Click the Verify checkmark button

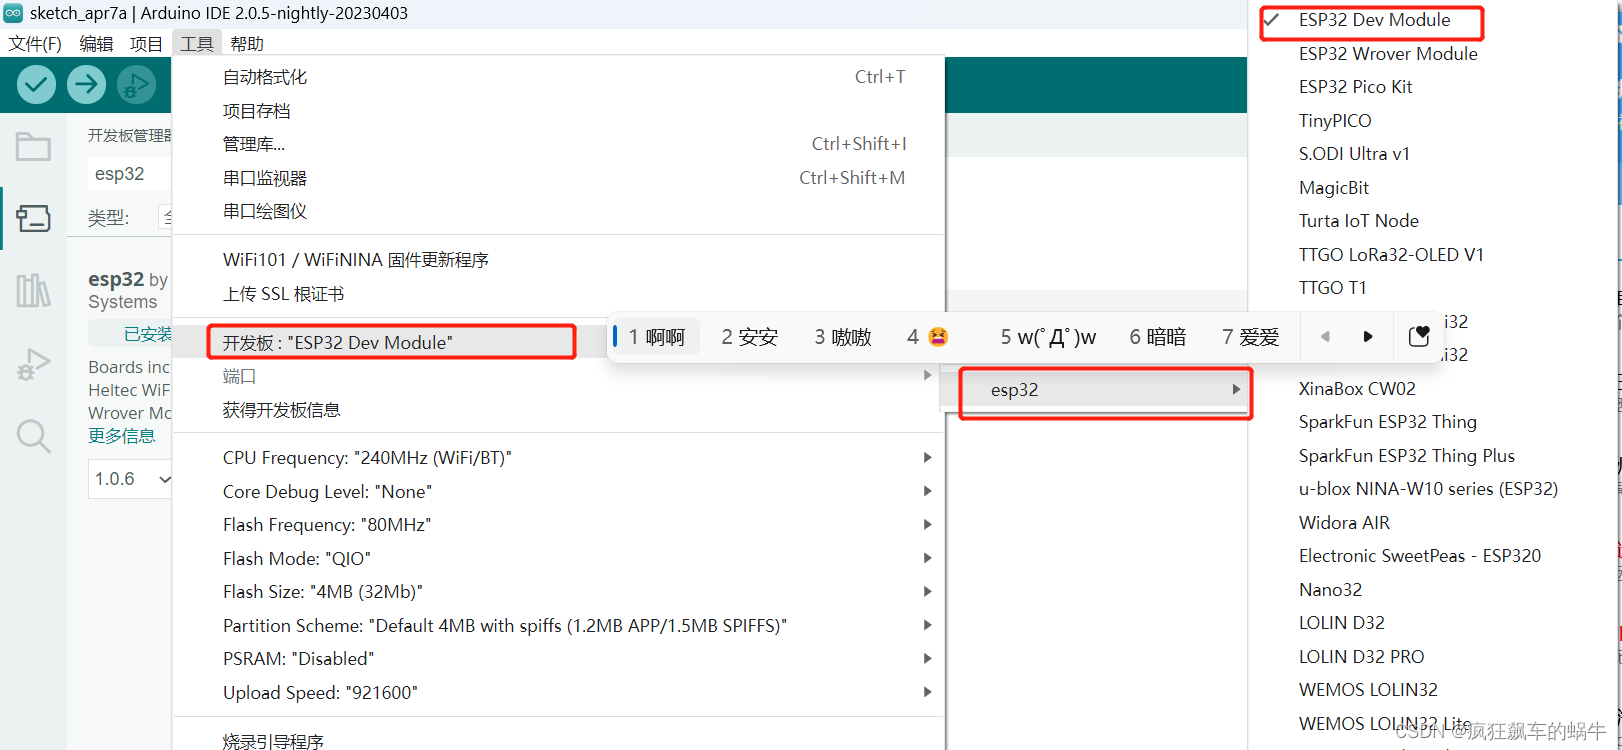point(36,85)
